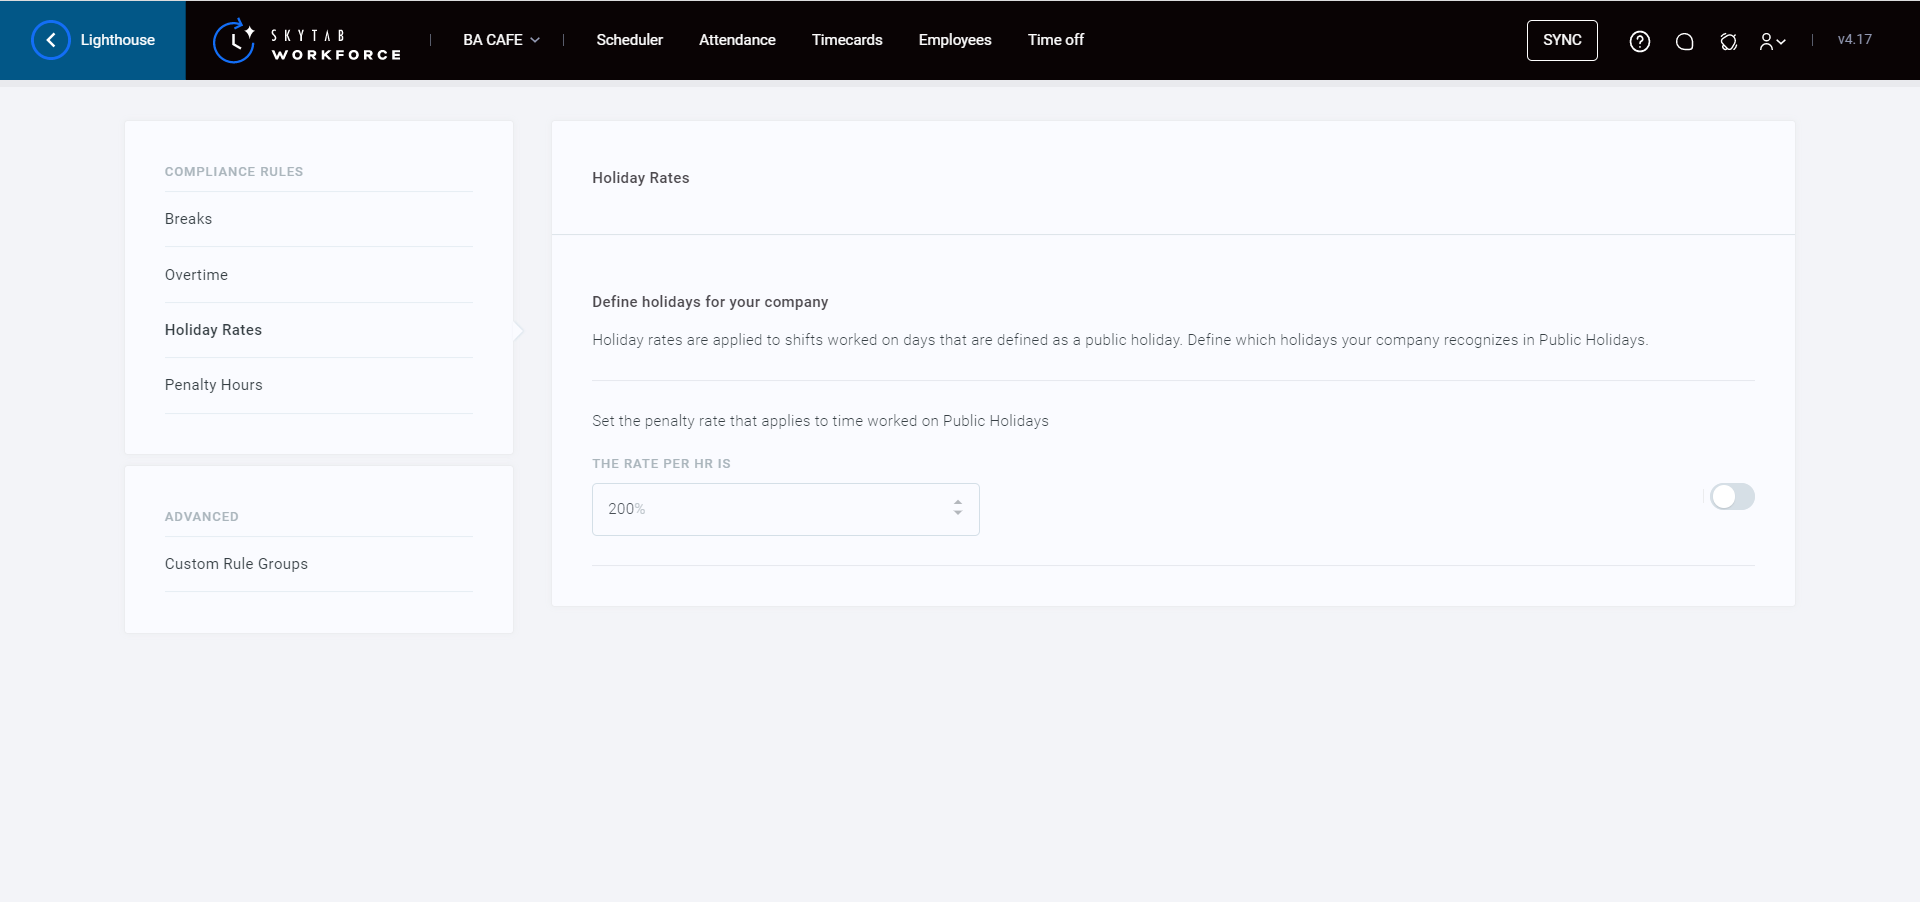
Task: Expand the BA CAFE location dropdown
Action: pos(501,40)
